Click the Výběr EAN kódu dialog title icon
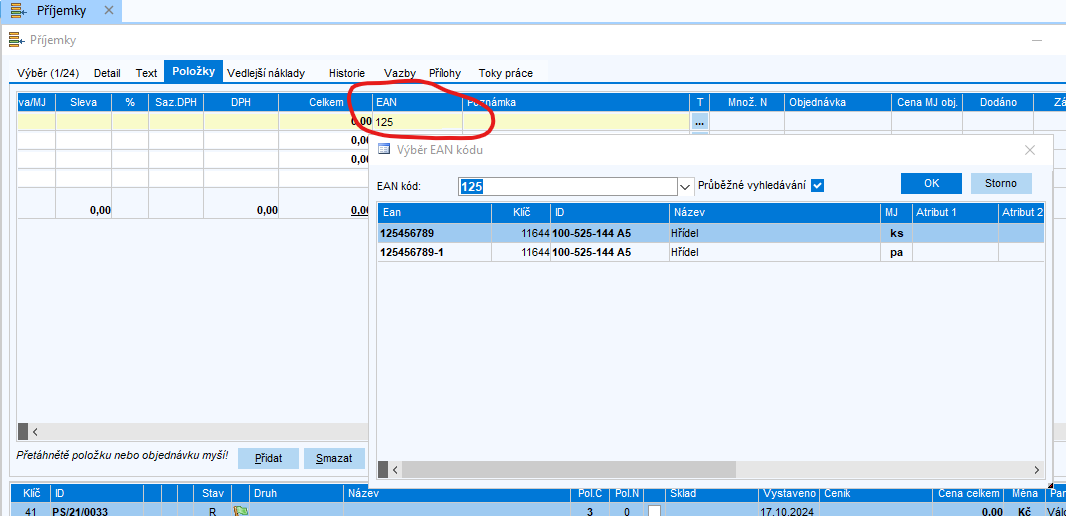The image size is (1066, 516). 384,149
